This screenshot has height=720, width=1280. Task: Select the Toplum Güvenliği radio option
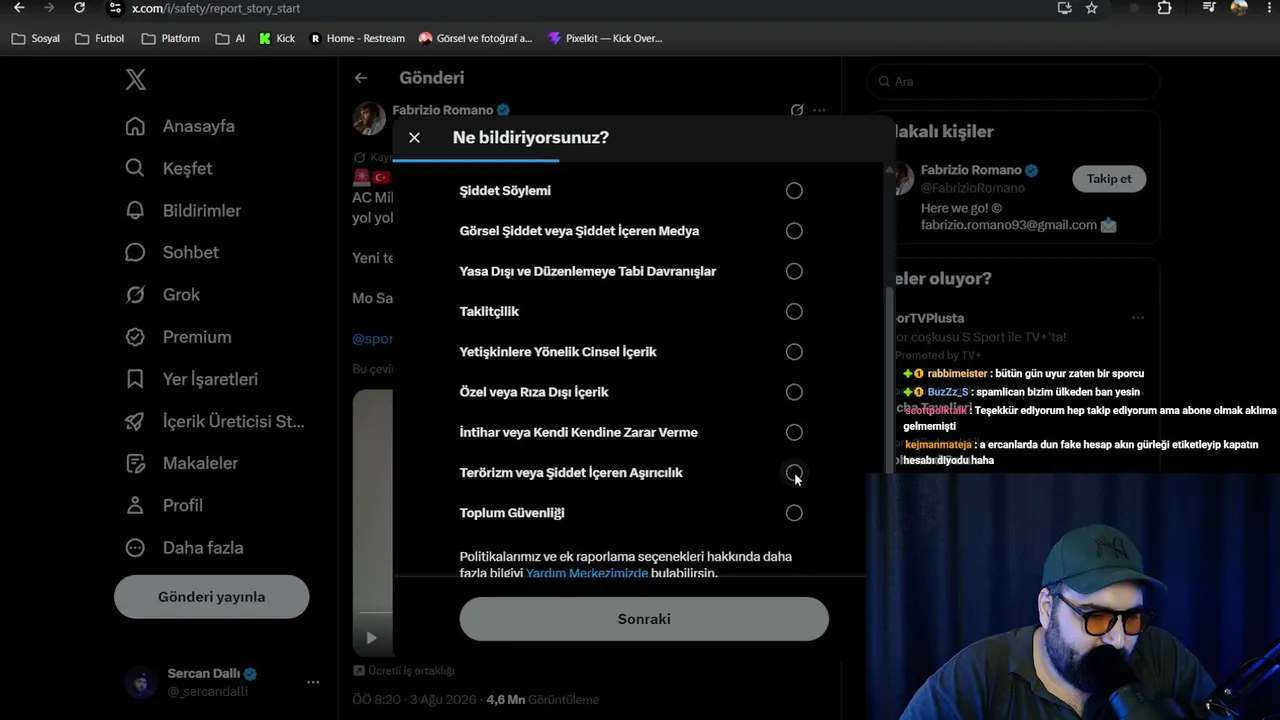point(794,513)
